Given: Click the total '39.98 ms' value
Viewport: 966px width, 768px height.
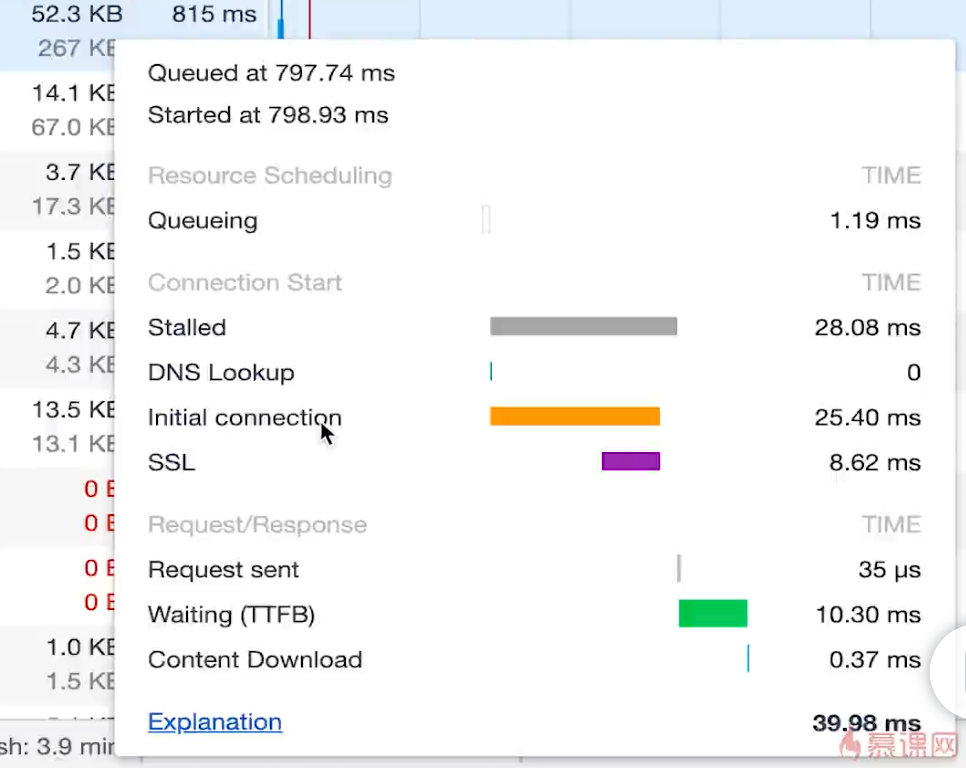Looking at the screenshot, I should point(866,722).
